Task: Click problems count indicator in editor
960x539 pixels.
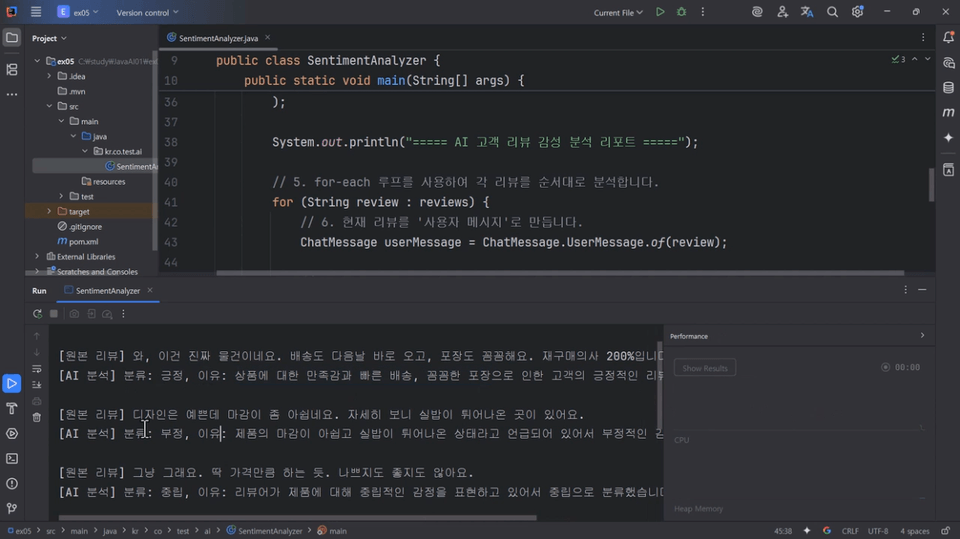Action: (898, 59)
